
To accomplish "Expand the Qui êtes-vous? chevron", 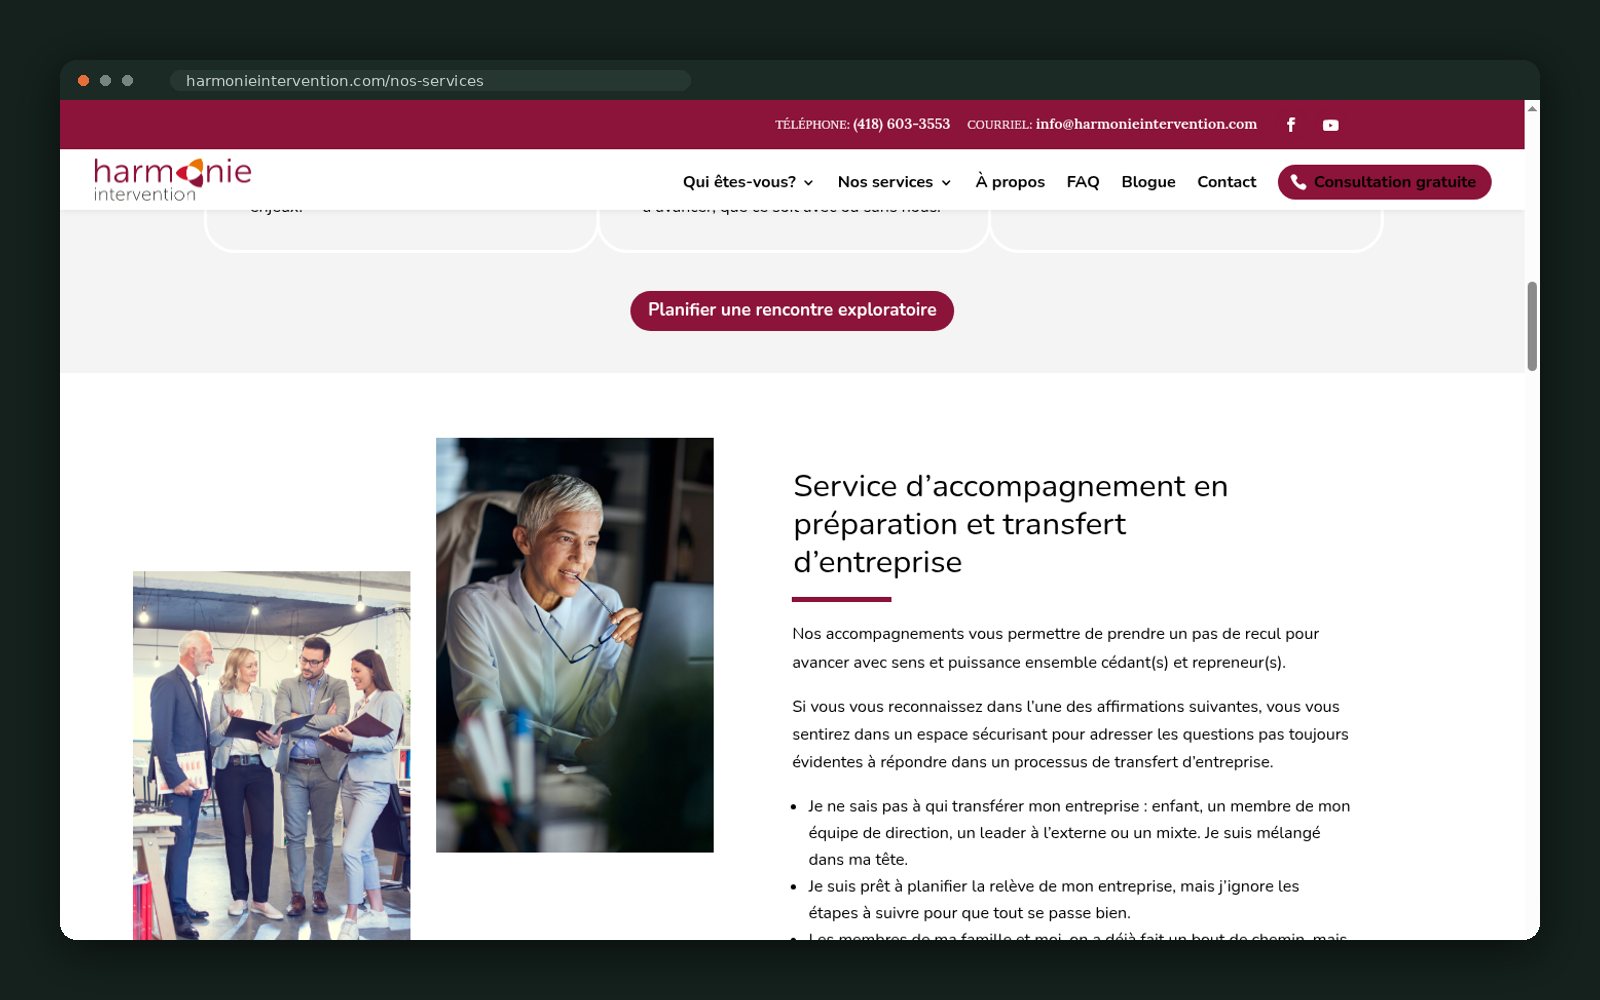I will [x=808, y=183].
